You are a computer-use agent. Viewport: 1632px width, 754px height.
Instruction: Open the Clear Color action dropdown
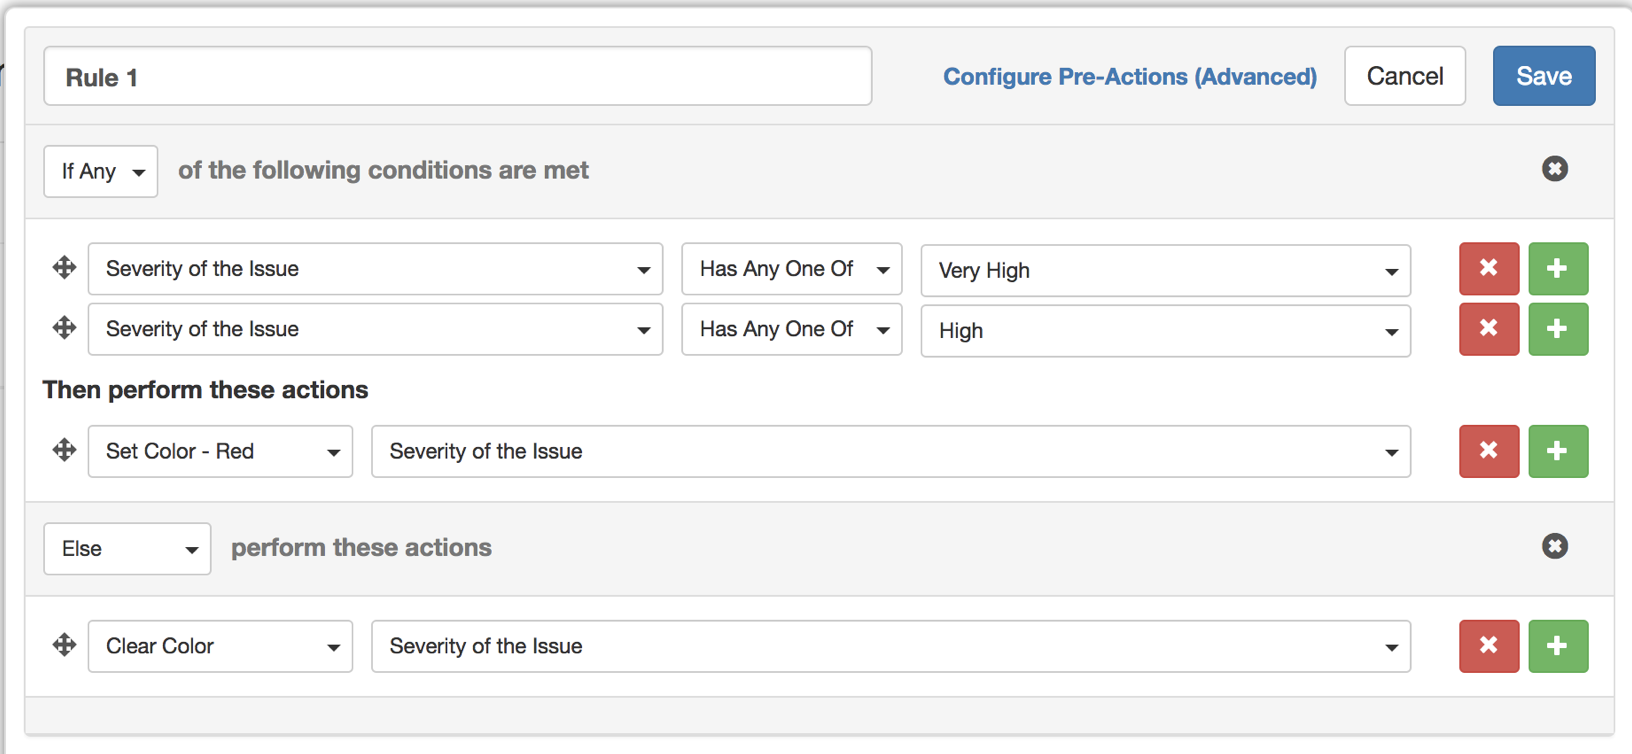click(x=220, y=646)
